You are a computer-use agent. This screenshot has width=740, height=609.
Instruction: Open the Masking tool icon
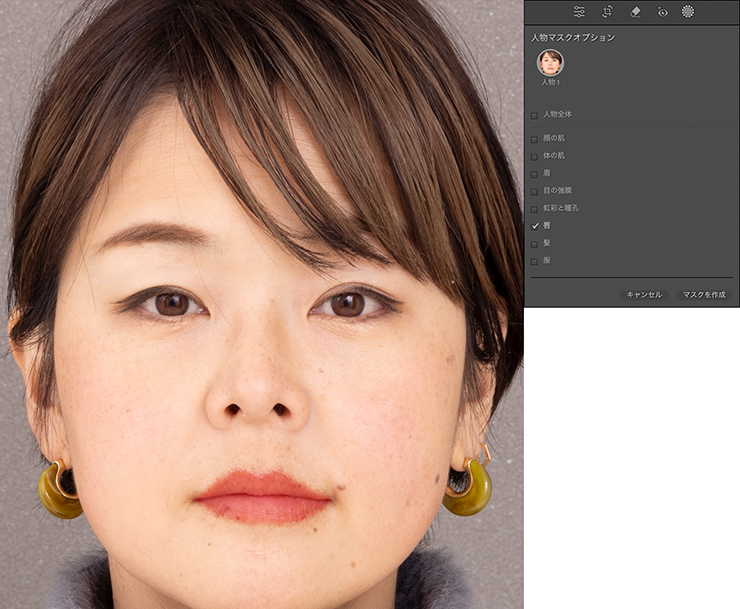click(688, 12)
